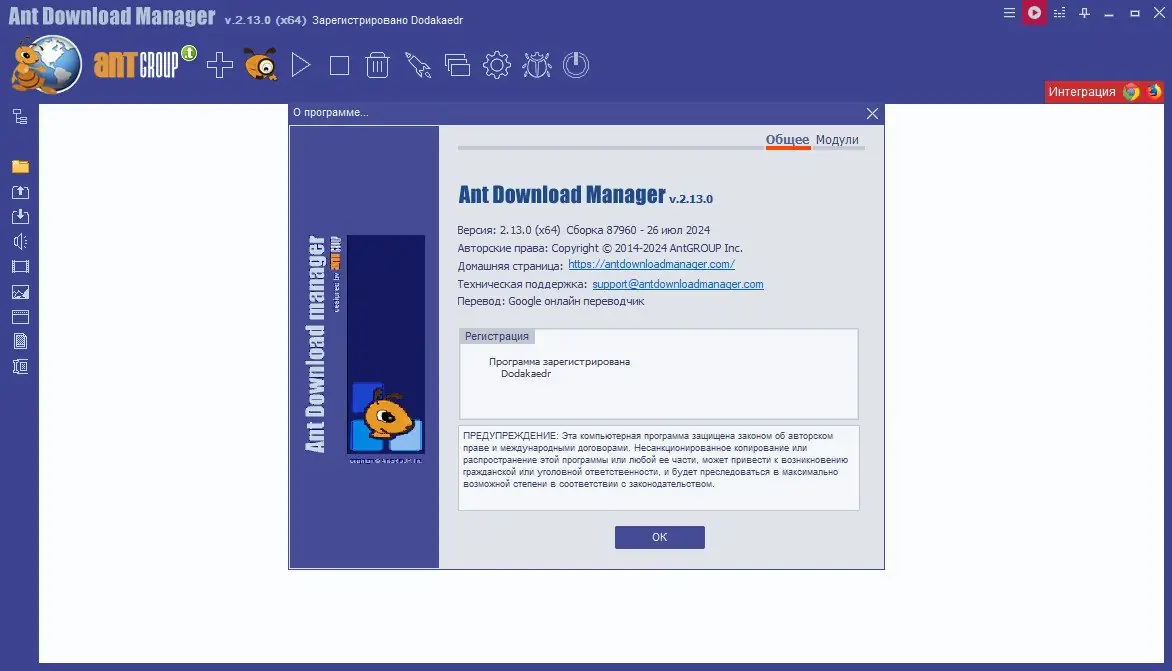Click the ant box product image
1172x671 pixels.
click(386, 344)
